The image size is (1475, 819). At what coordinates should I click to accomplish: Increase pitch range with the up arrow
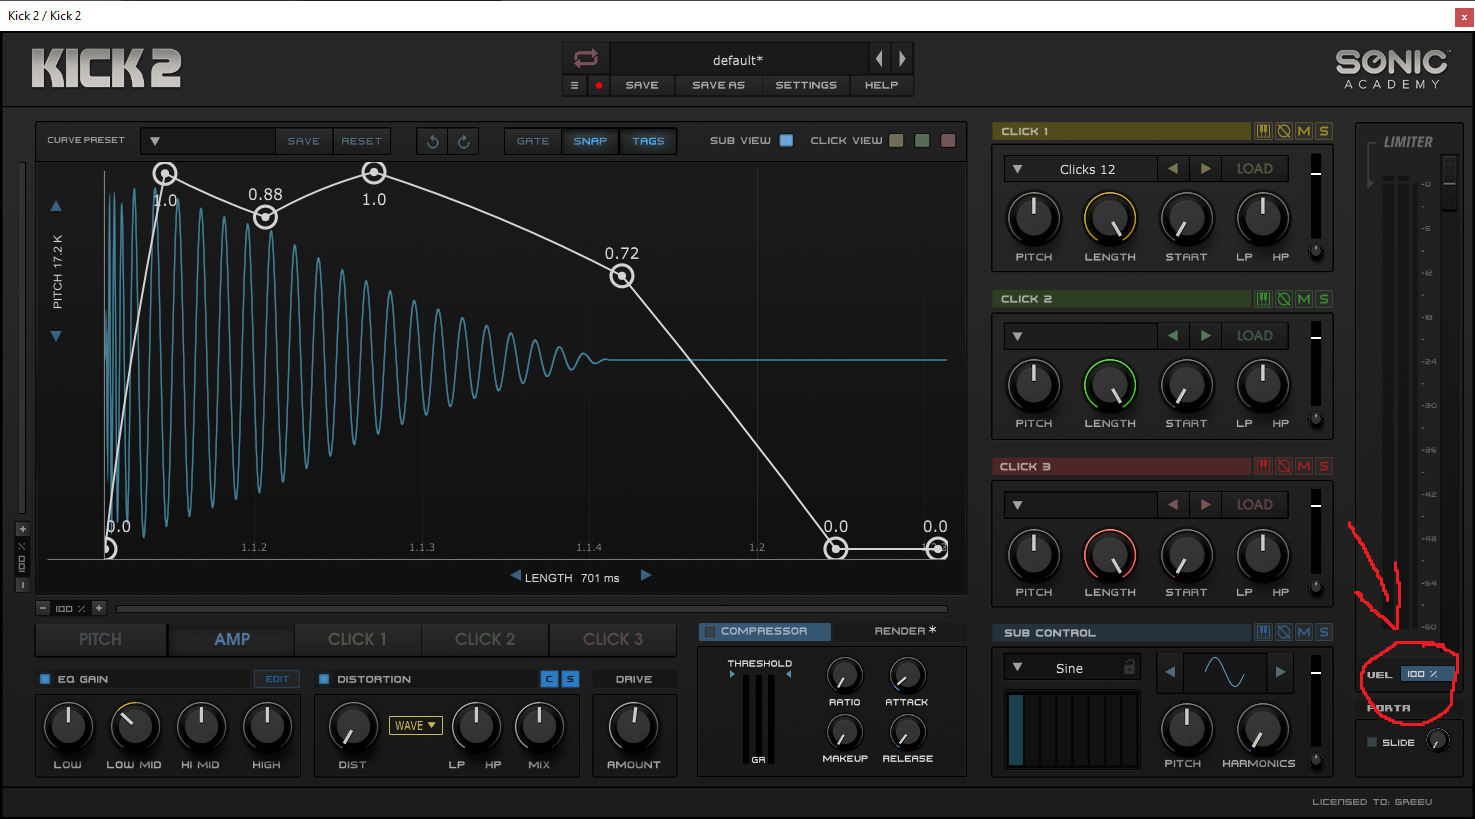[56, 206]
